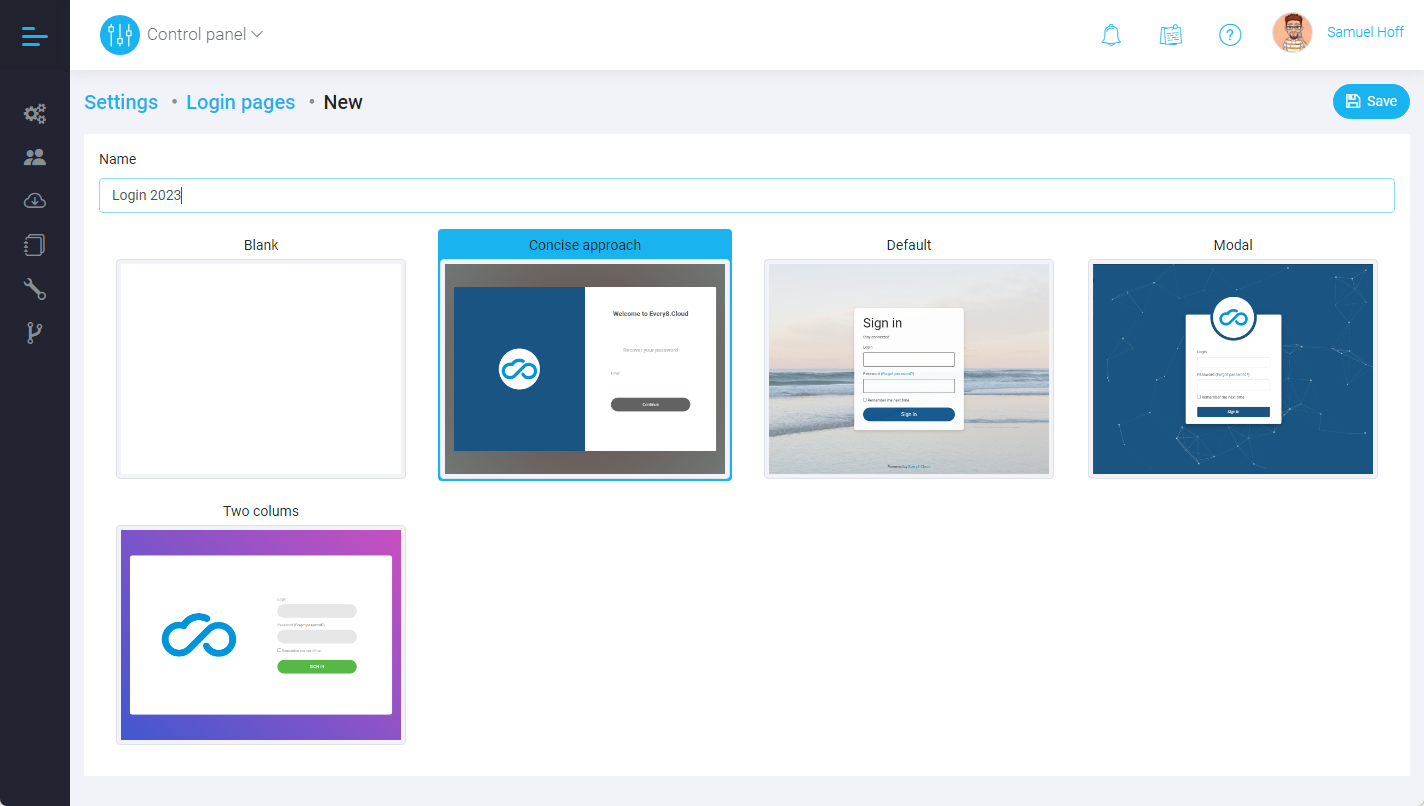
Task: Open the notifications bell icon
Action: click(x=1110, y=34)
